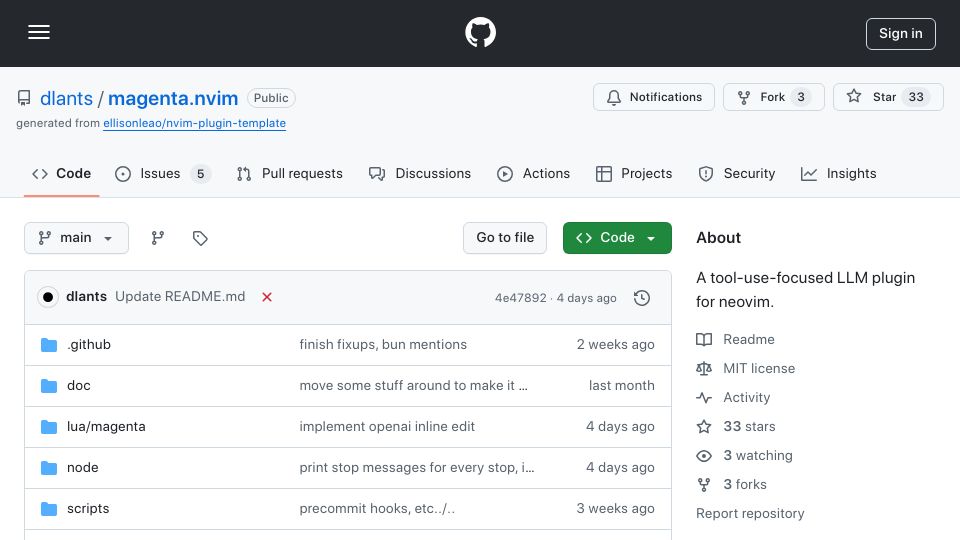Click the watching eye icon
This screenshot has height=540, width=960.
pyautogui.click(x=704, y=456)
